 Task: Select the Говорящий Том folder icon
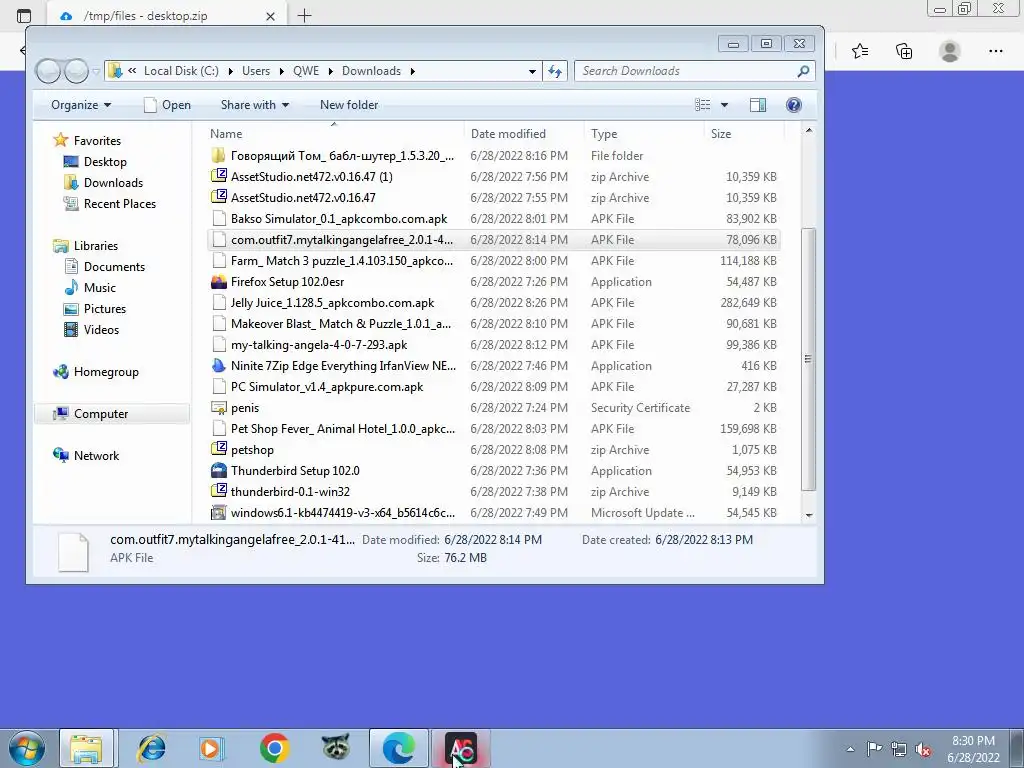(x=219, y=155)
